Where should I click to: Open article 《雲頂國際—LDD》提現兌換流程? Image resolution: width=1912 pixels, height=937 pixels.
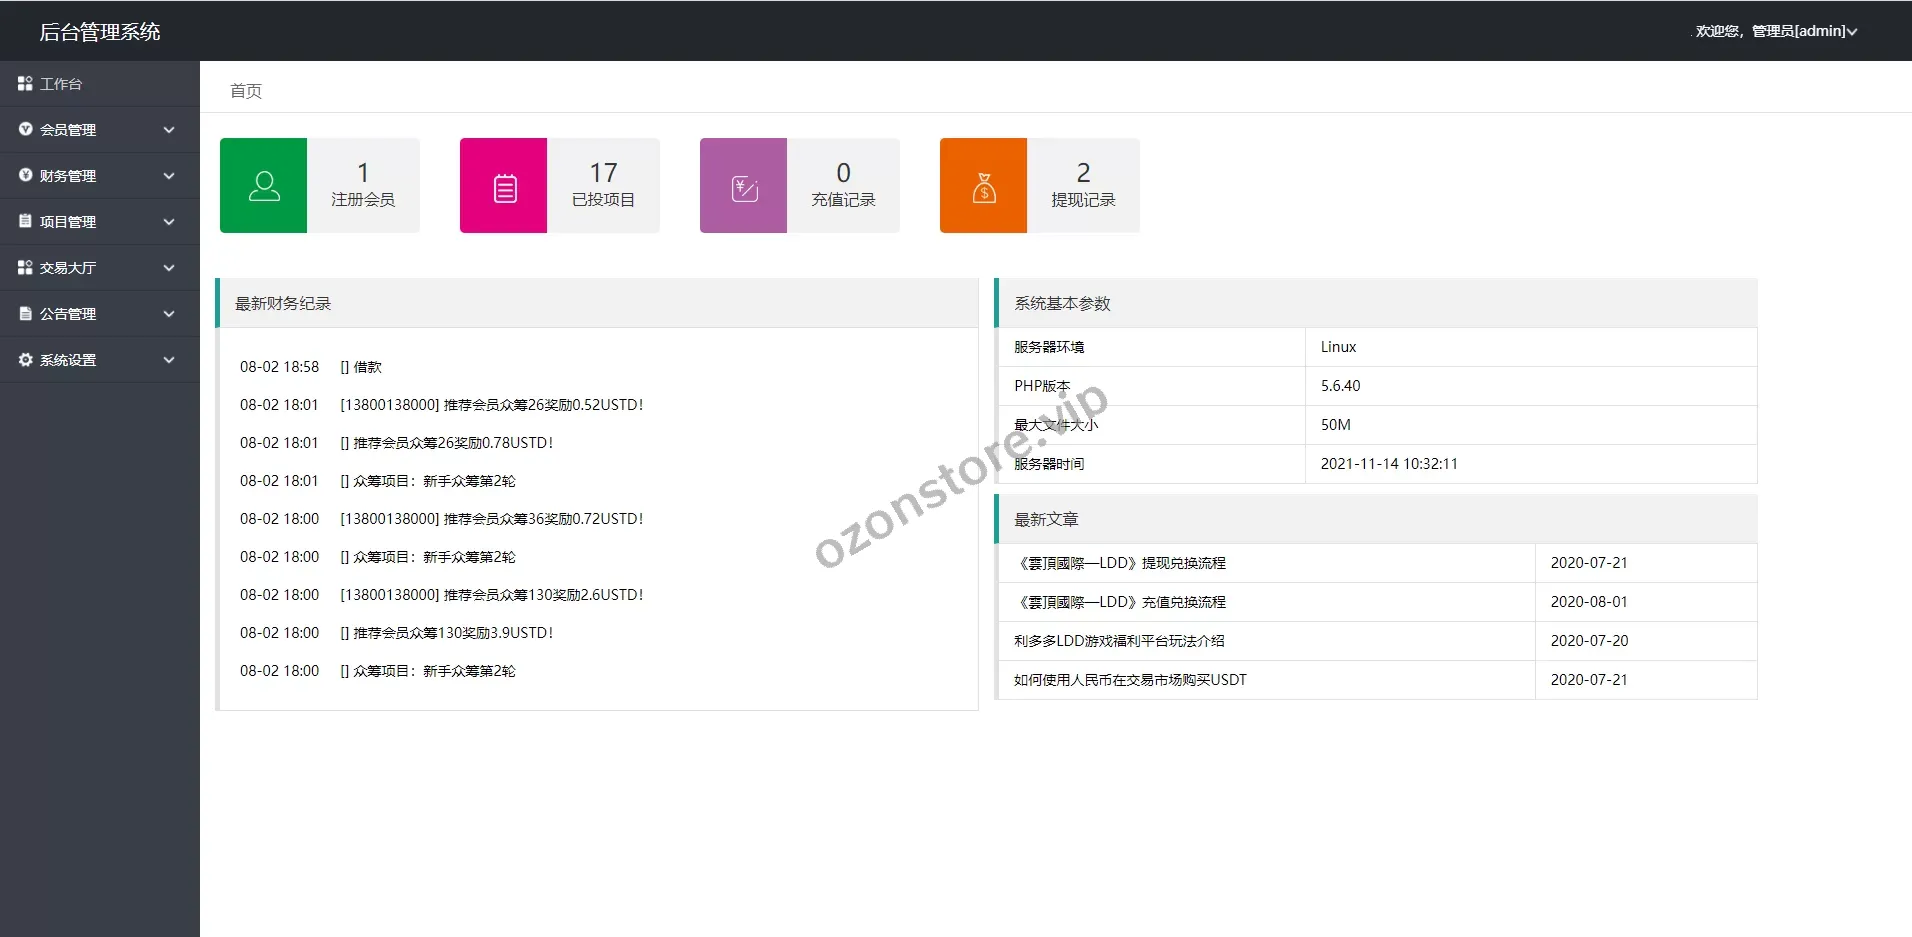(x=1124, y=562)
